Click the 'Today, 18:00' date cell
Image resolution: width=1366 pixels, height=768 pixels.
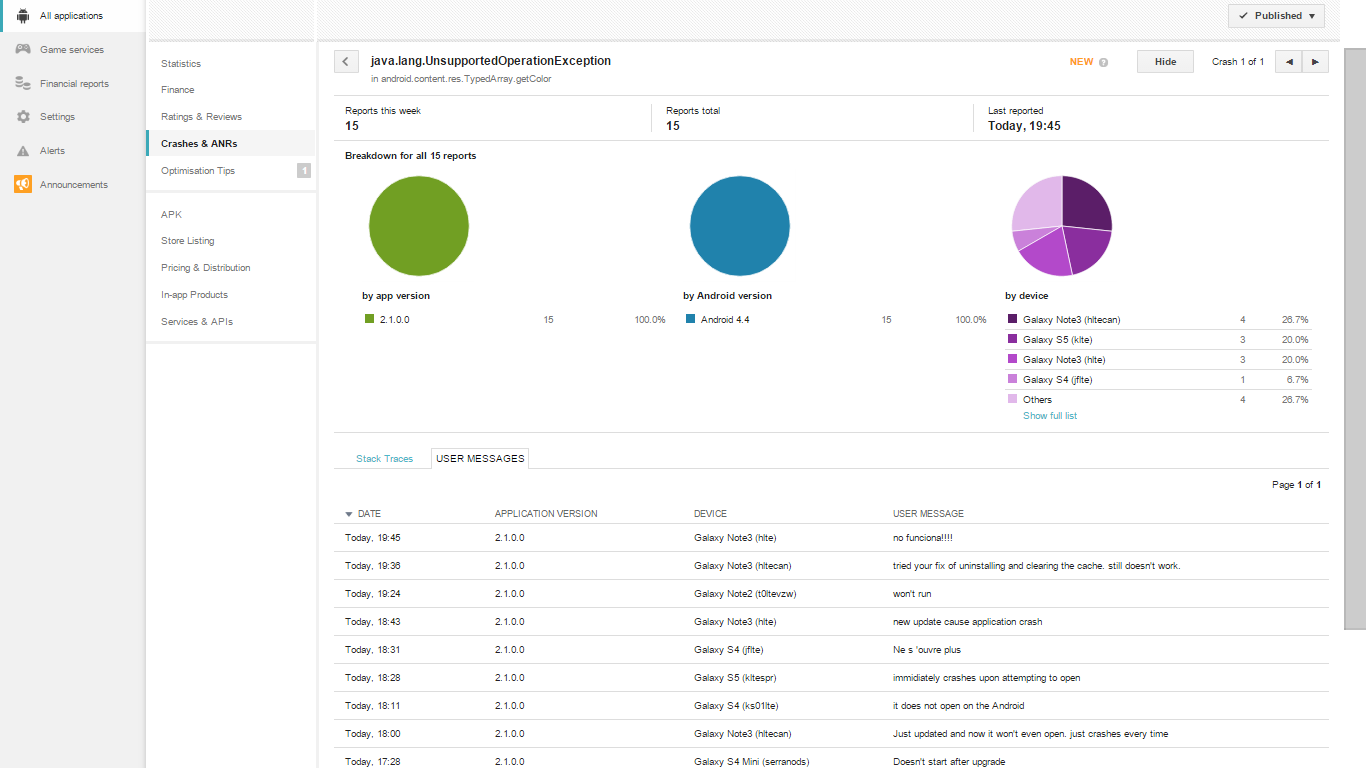tap(373, 734)
